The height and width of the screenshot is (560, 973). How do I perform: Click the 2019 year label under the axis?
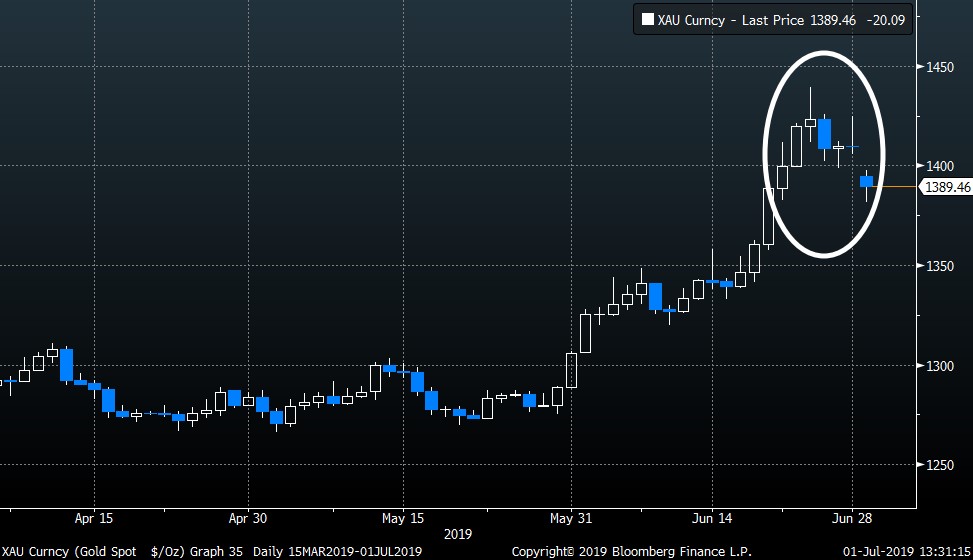click(458, 534)
